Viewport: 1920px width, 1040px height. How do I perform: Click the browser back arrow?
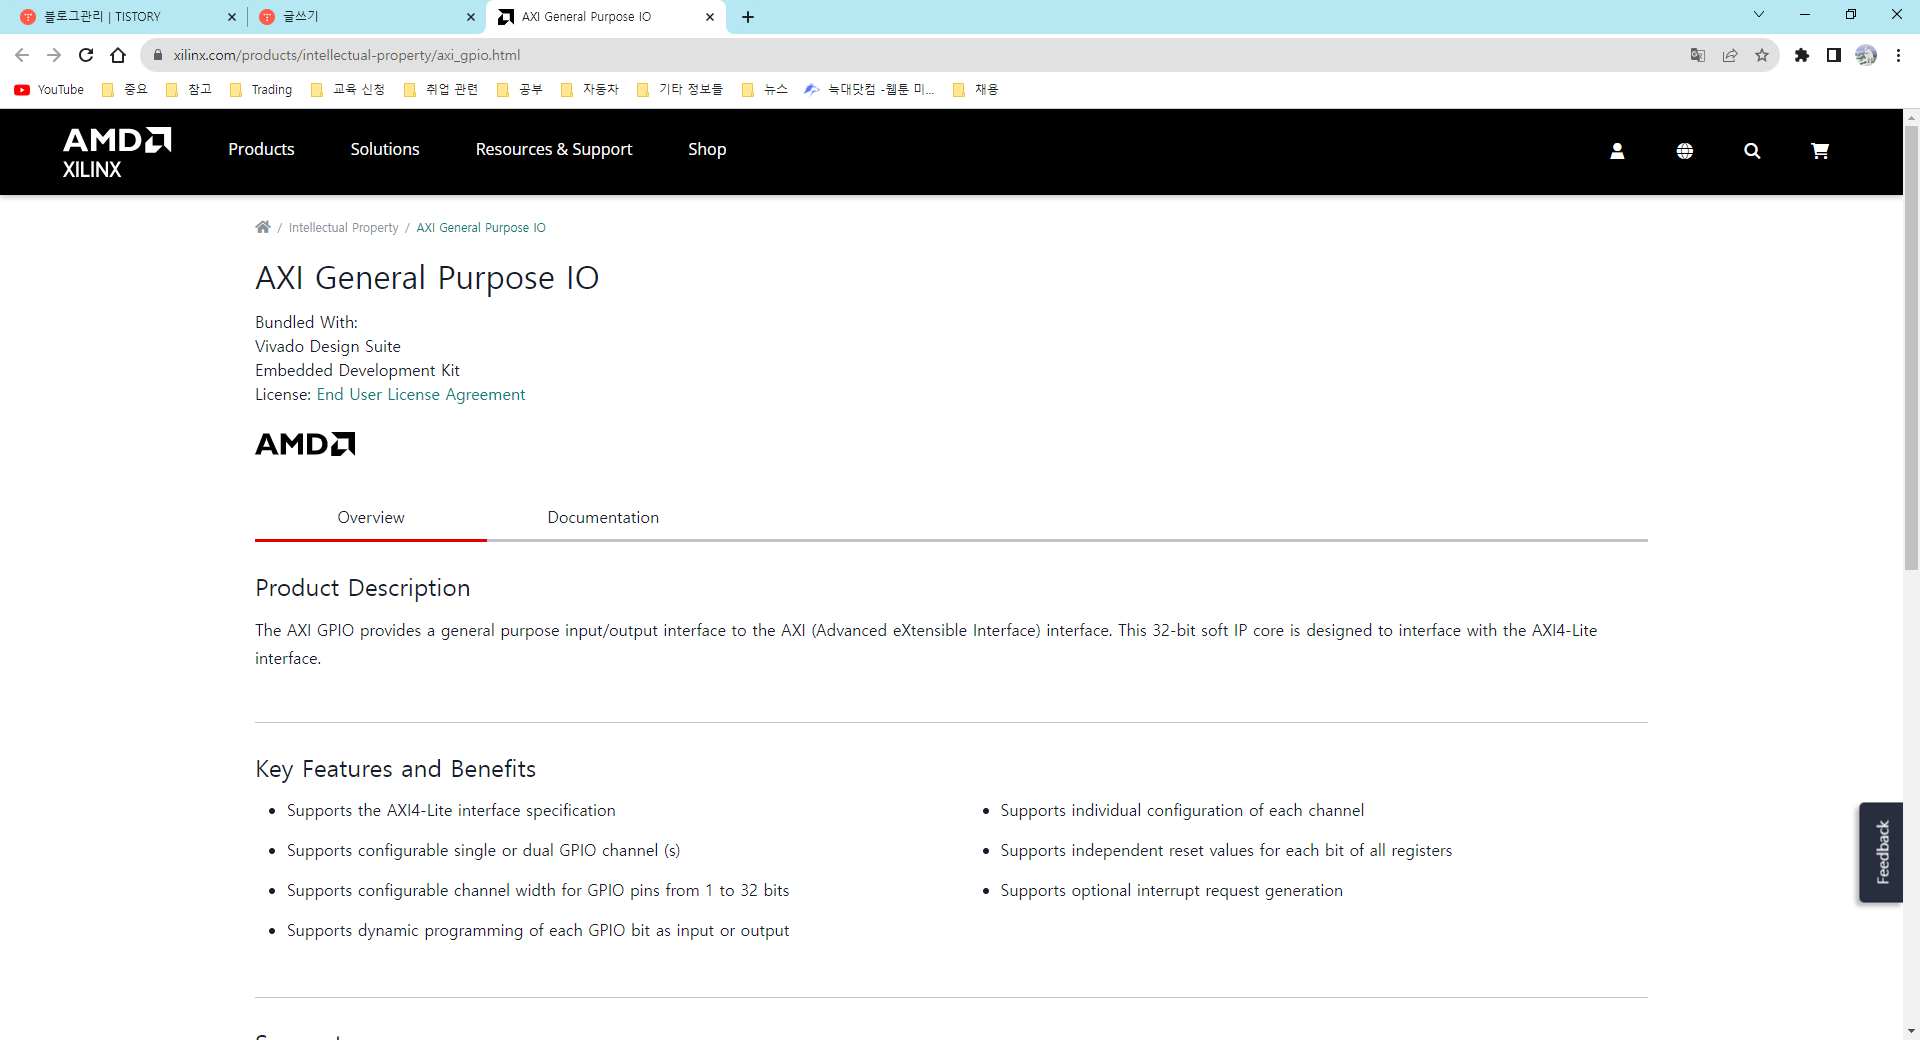pyautogui.click(x=22, y=55)
